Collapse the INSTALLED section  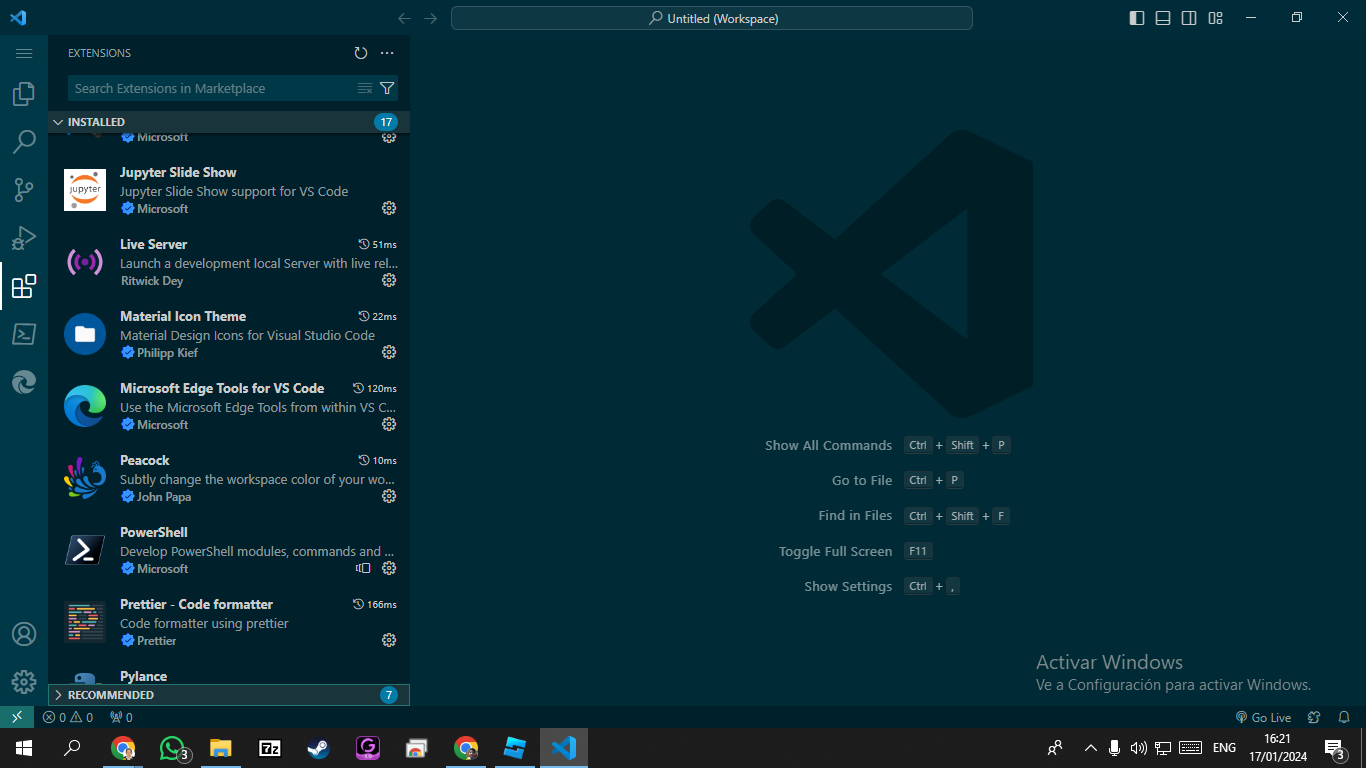(x=229, y=122)
